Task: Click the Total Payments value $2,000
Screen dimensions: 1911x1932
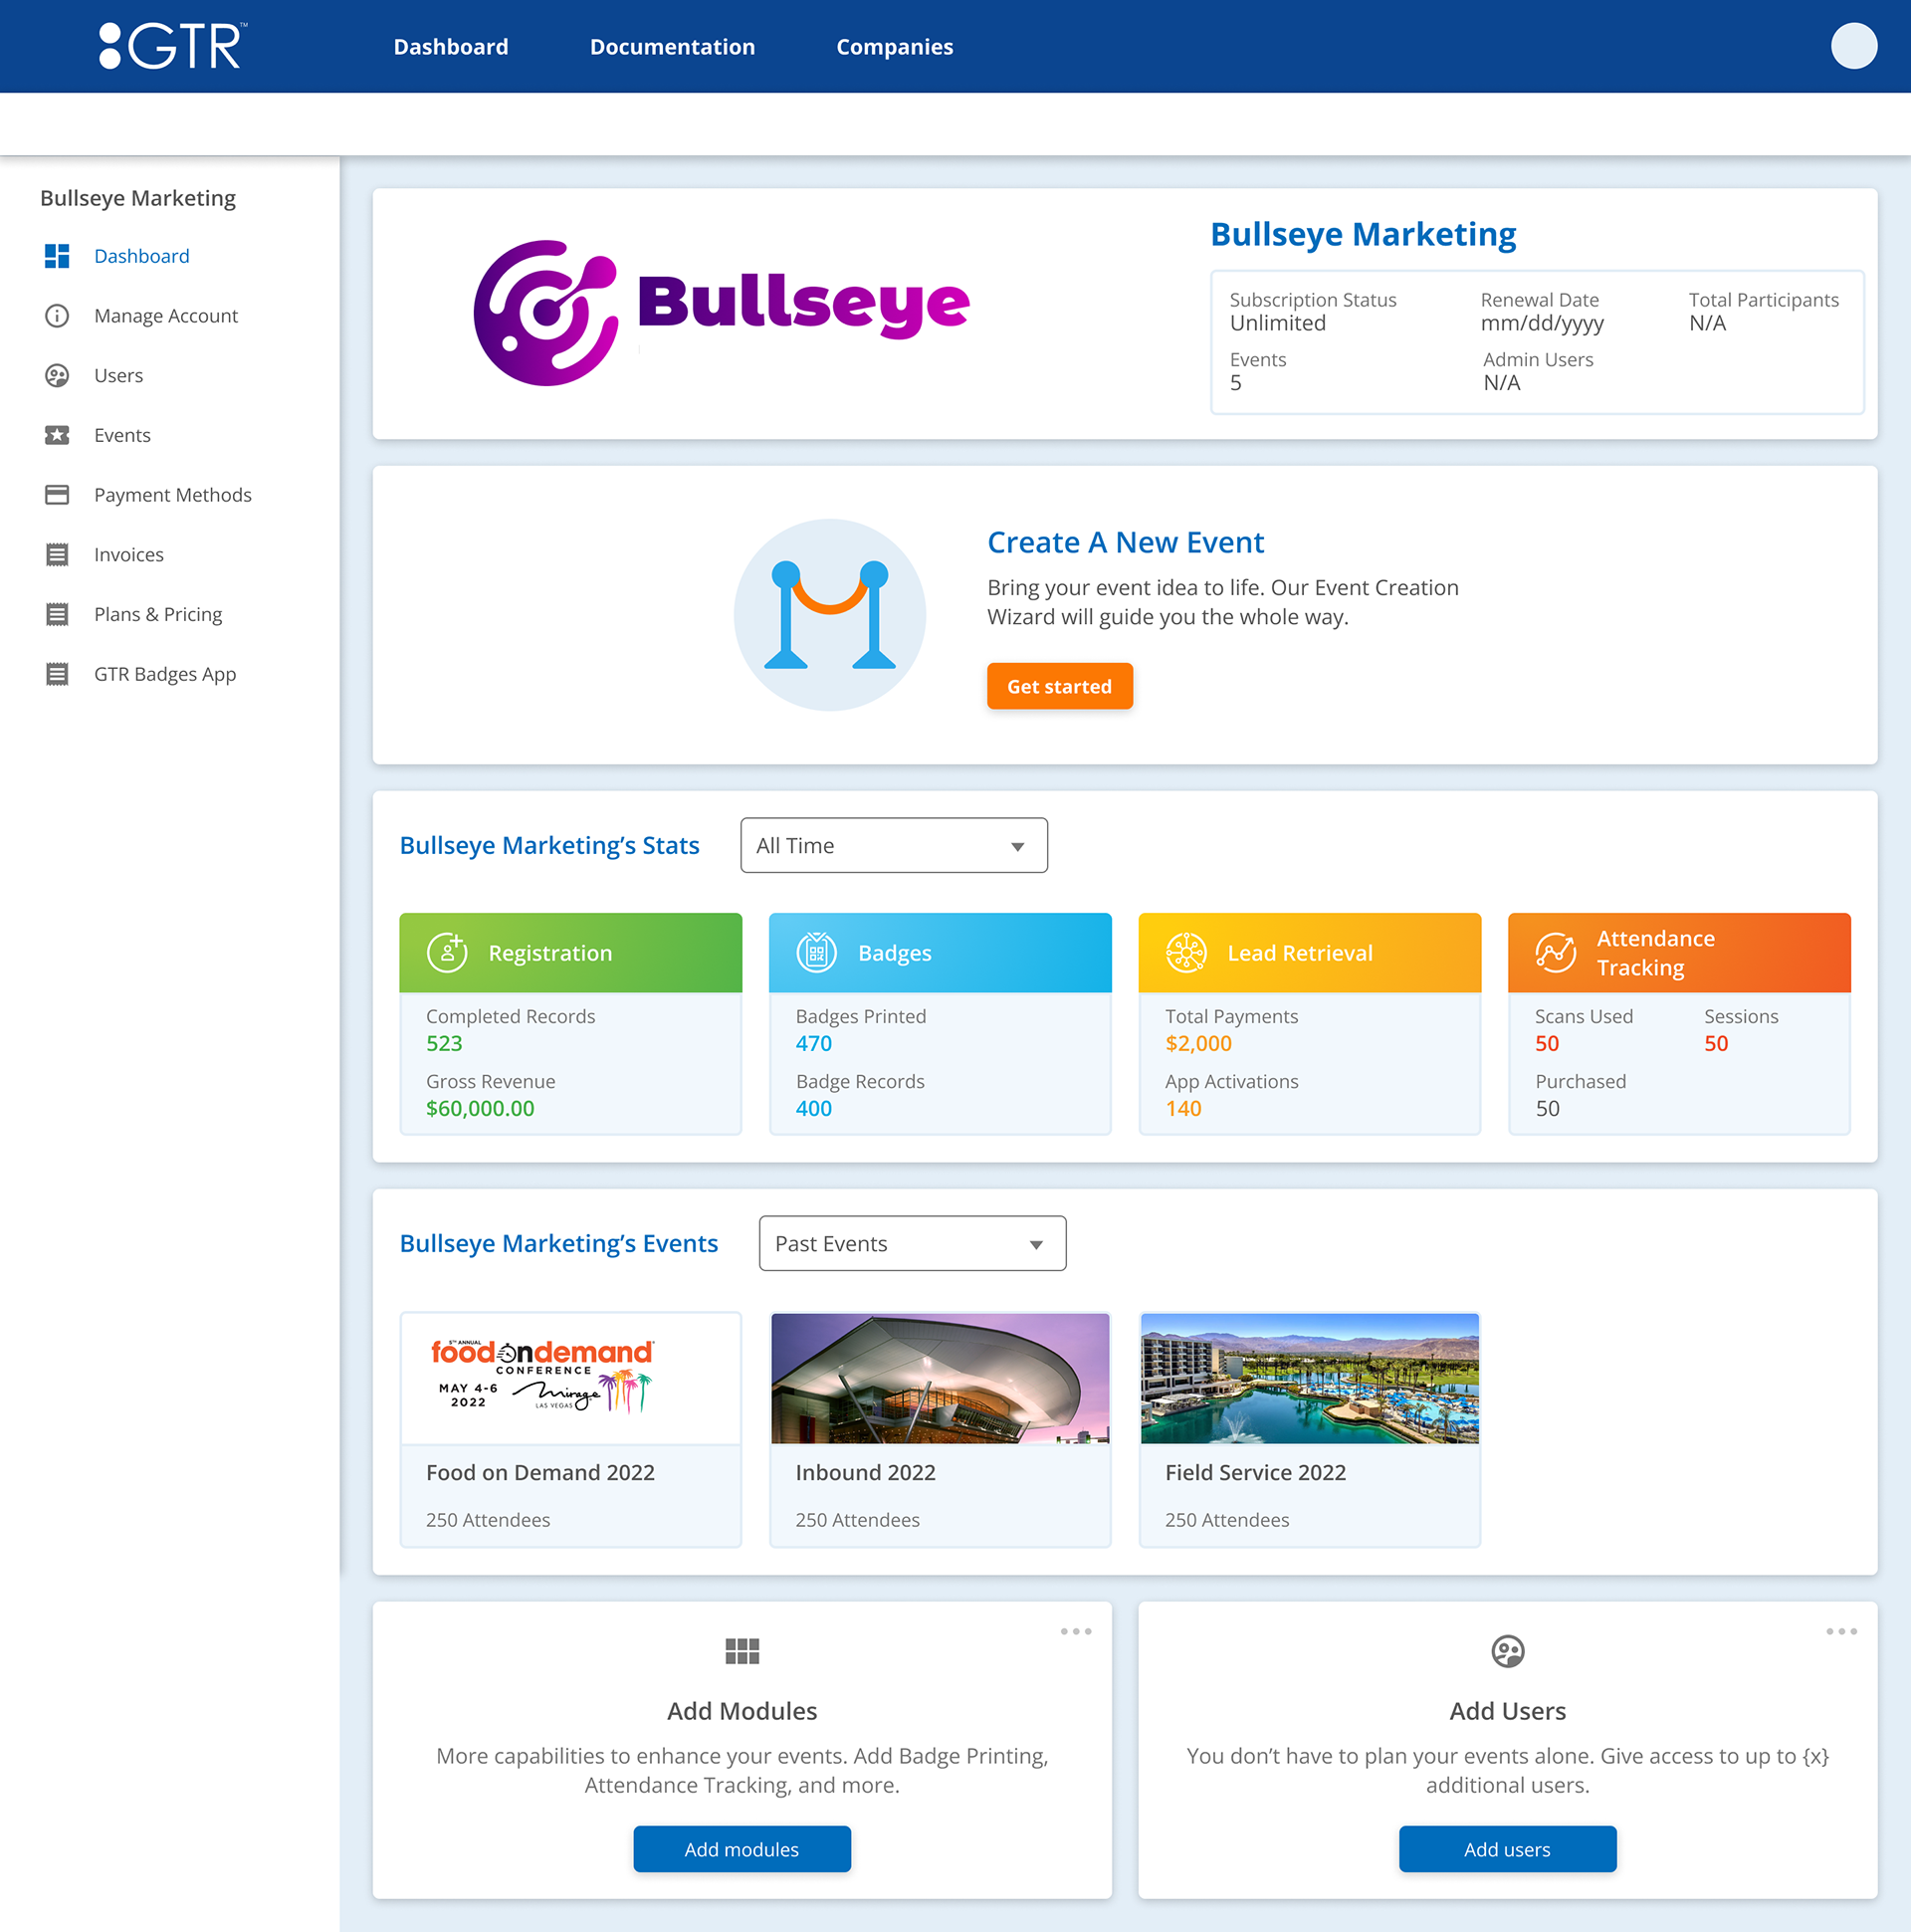Action: click(x=1198, y=1043)
